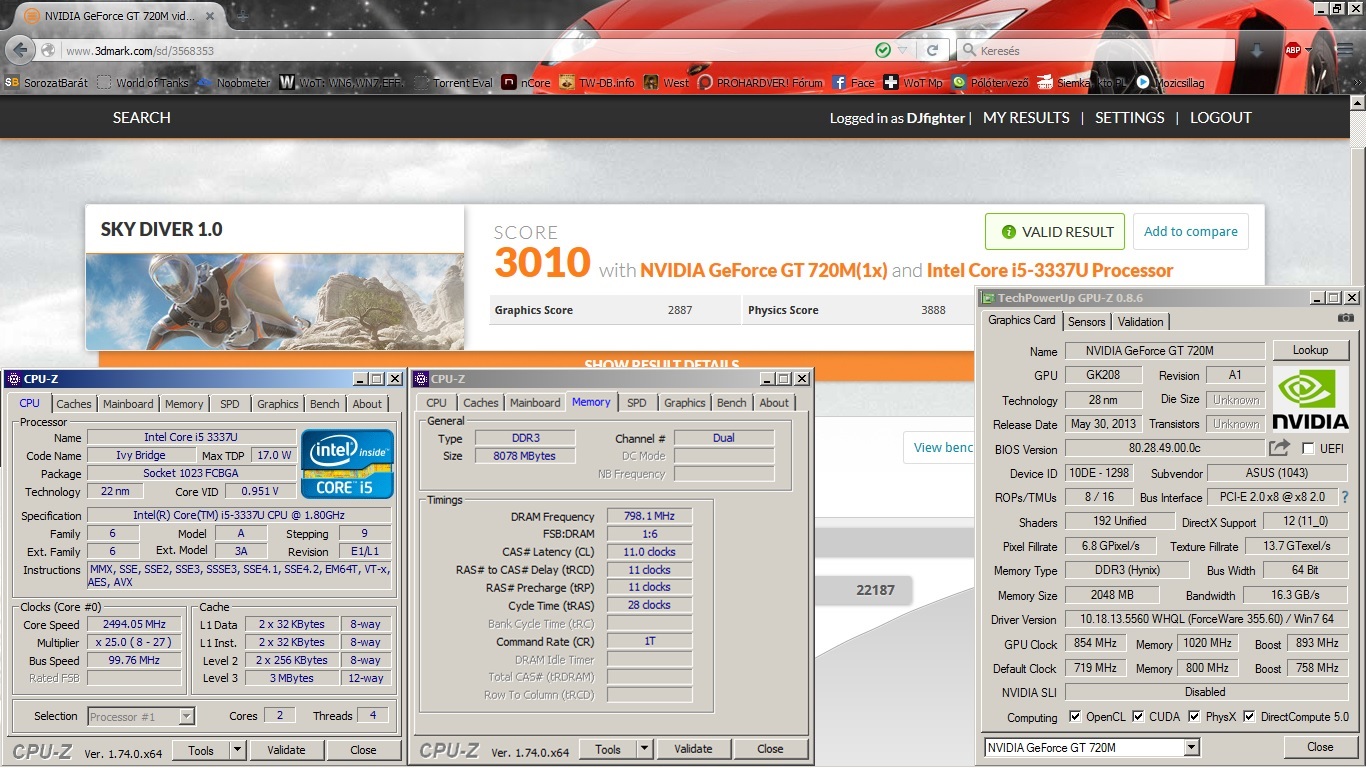Open the Face (Facebook) bookmark
The width and height of the screenshot is (1366, 768).
(853, 83)
